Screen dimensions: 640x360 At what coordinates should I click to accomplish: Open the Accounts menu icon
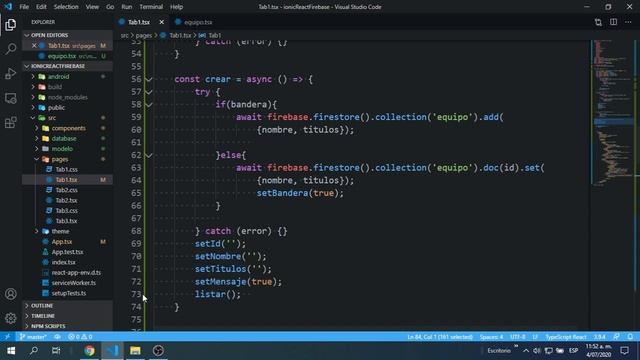click(x=11, y=294)
